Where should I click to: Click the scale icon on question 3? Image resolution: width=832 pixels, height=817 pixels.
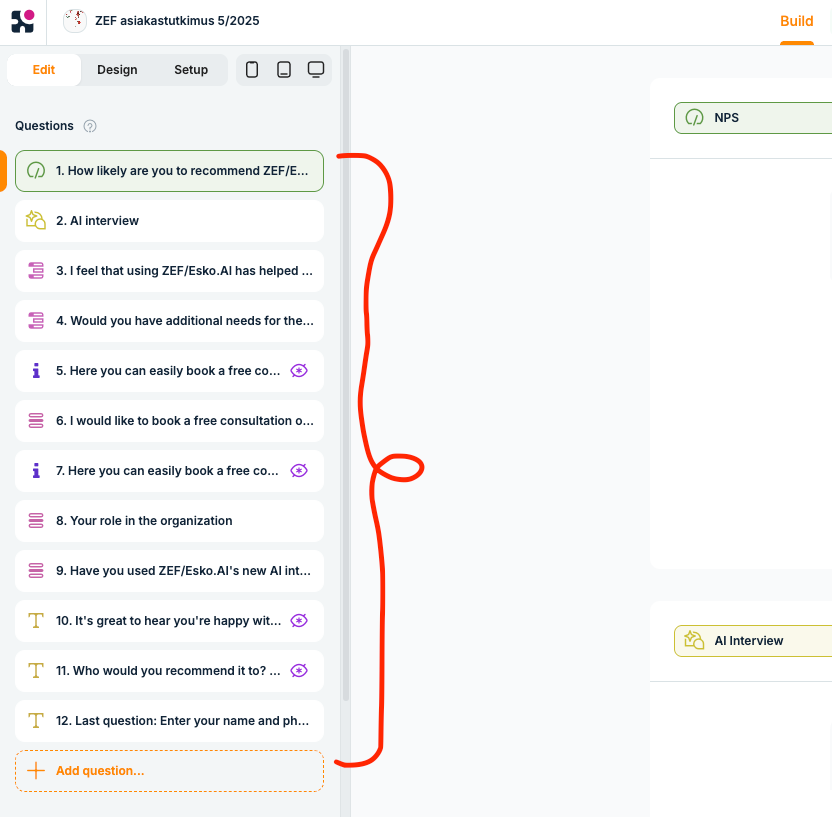(36, 271)
